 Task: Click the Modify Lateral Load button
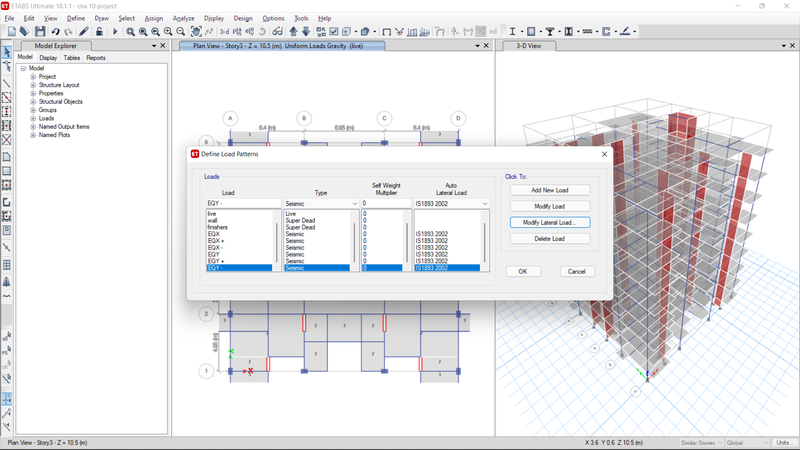[550, 222]
